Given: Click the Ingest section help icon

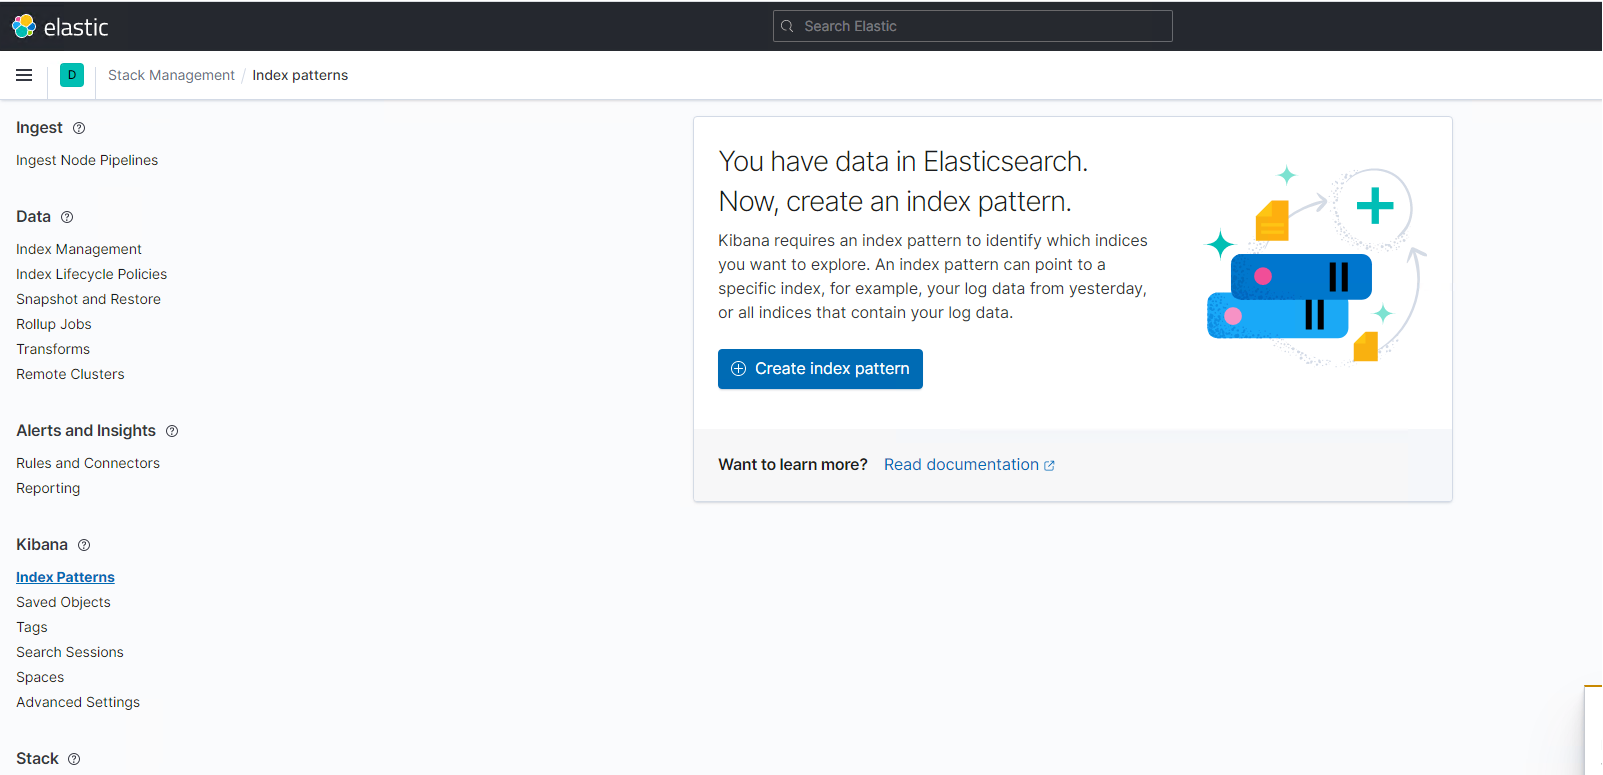Looking at the screenshot, I should [79, 128].
